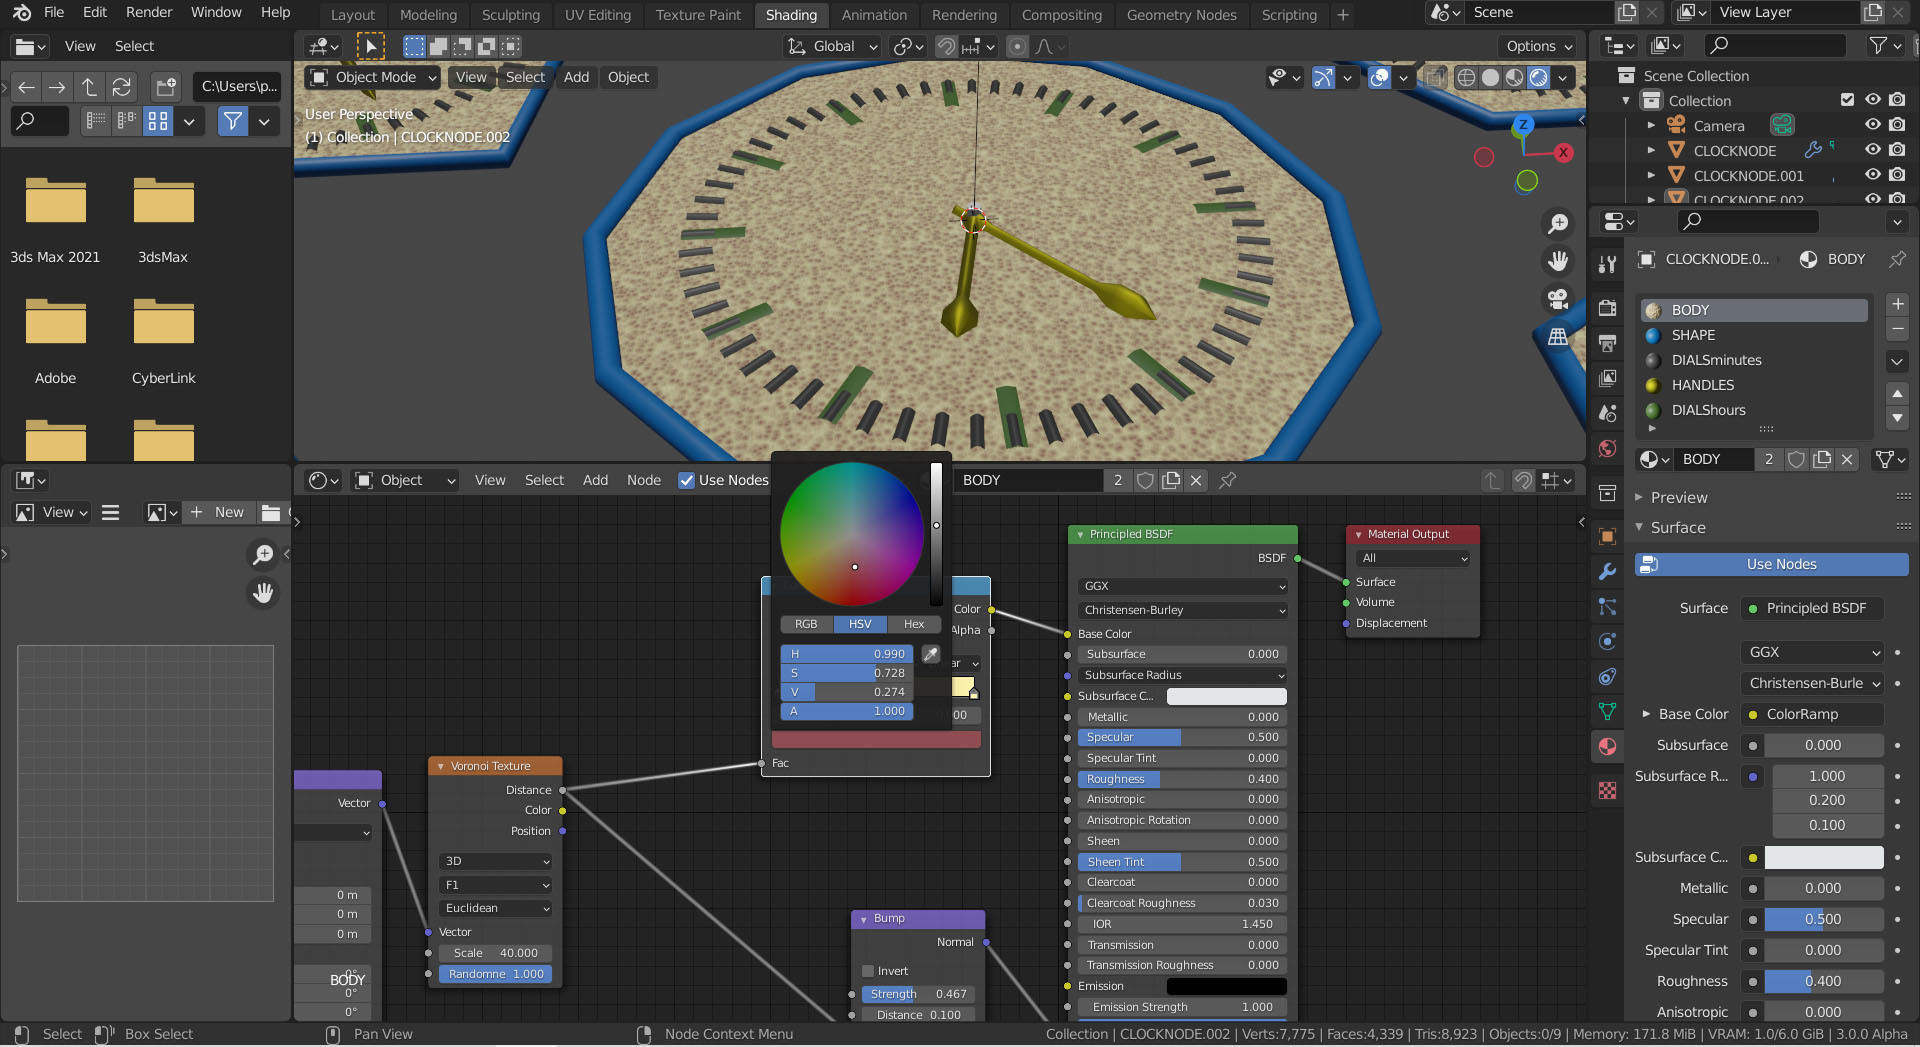
Task: Toggle Use Nodes checkbox in node editor
Action: [x=686, y=481]
